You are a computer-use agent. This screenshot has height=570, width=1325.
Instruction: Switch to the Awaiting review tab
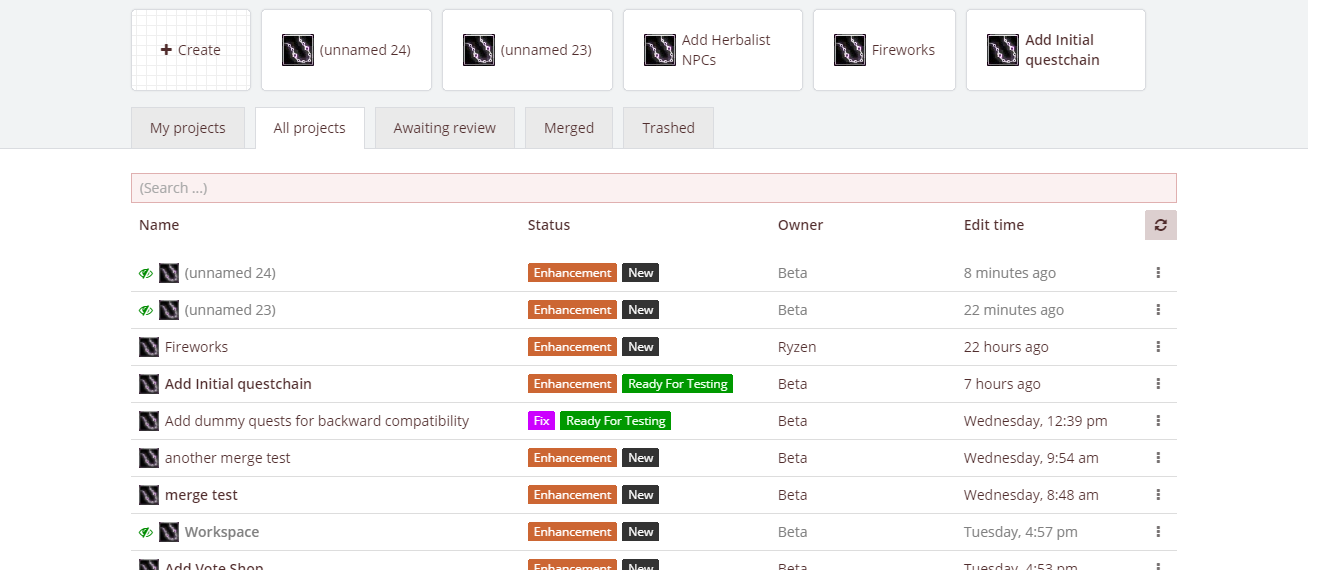[444, 128]
